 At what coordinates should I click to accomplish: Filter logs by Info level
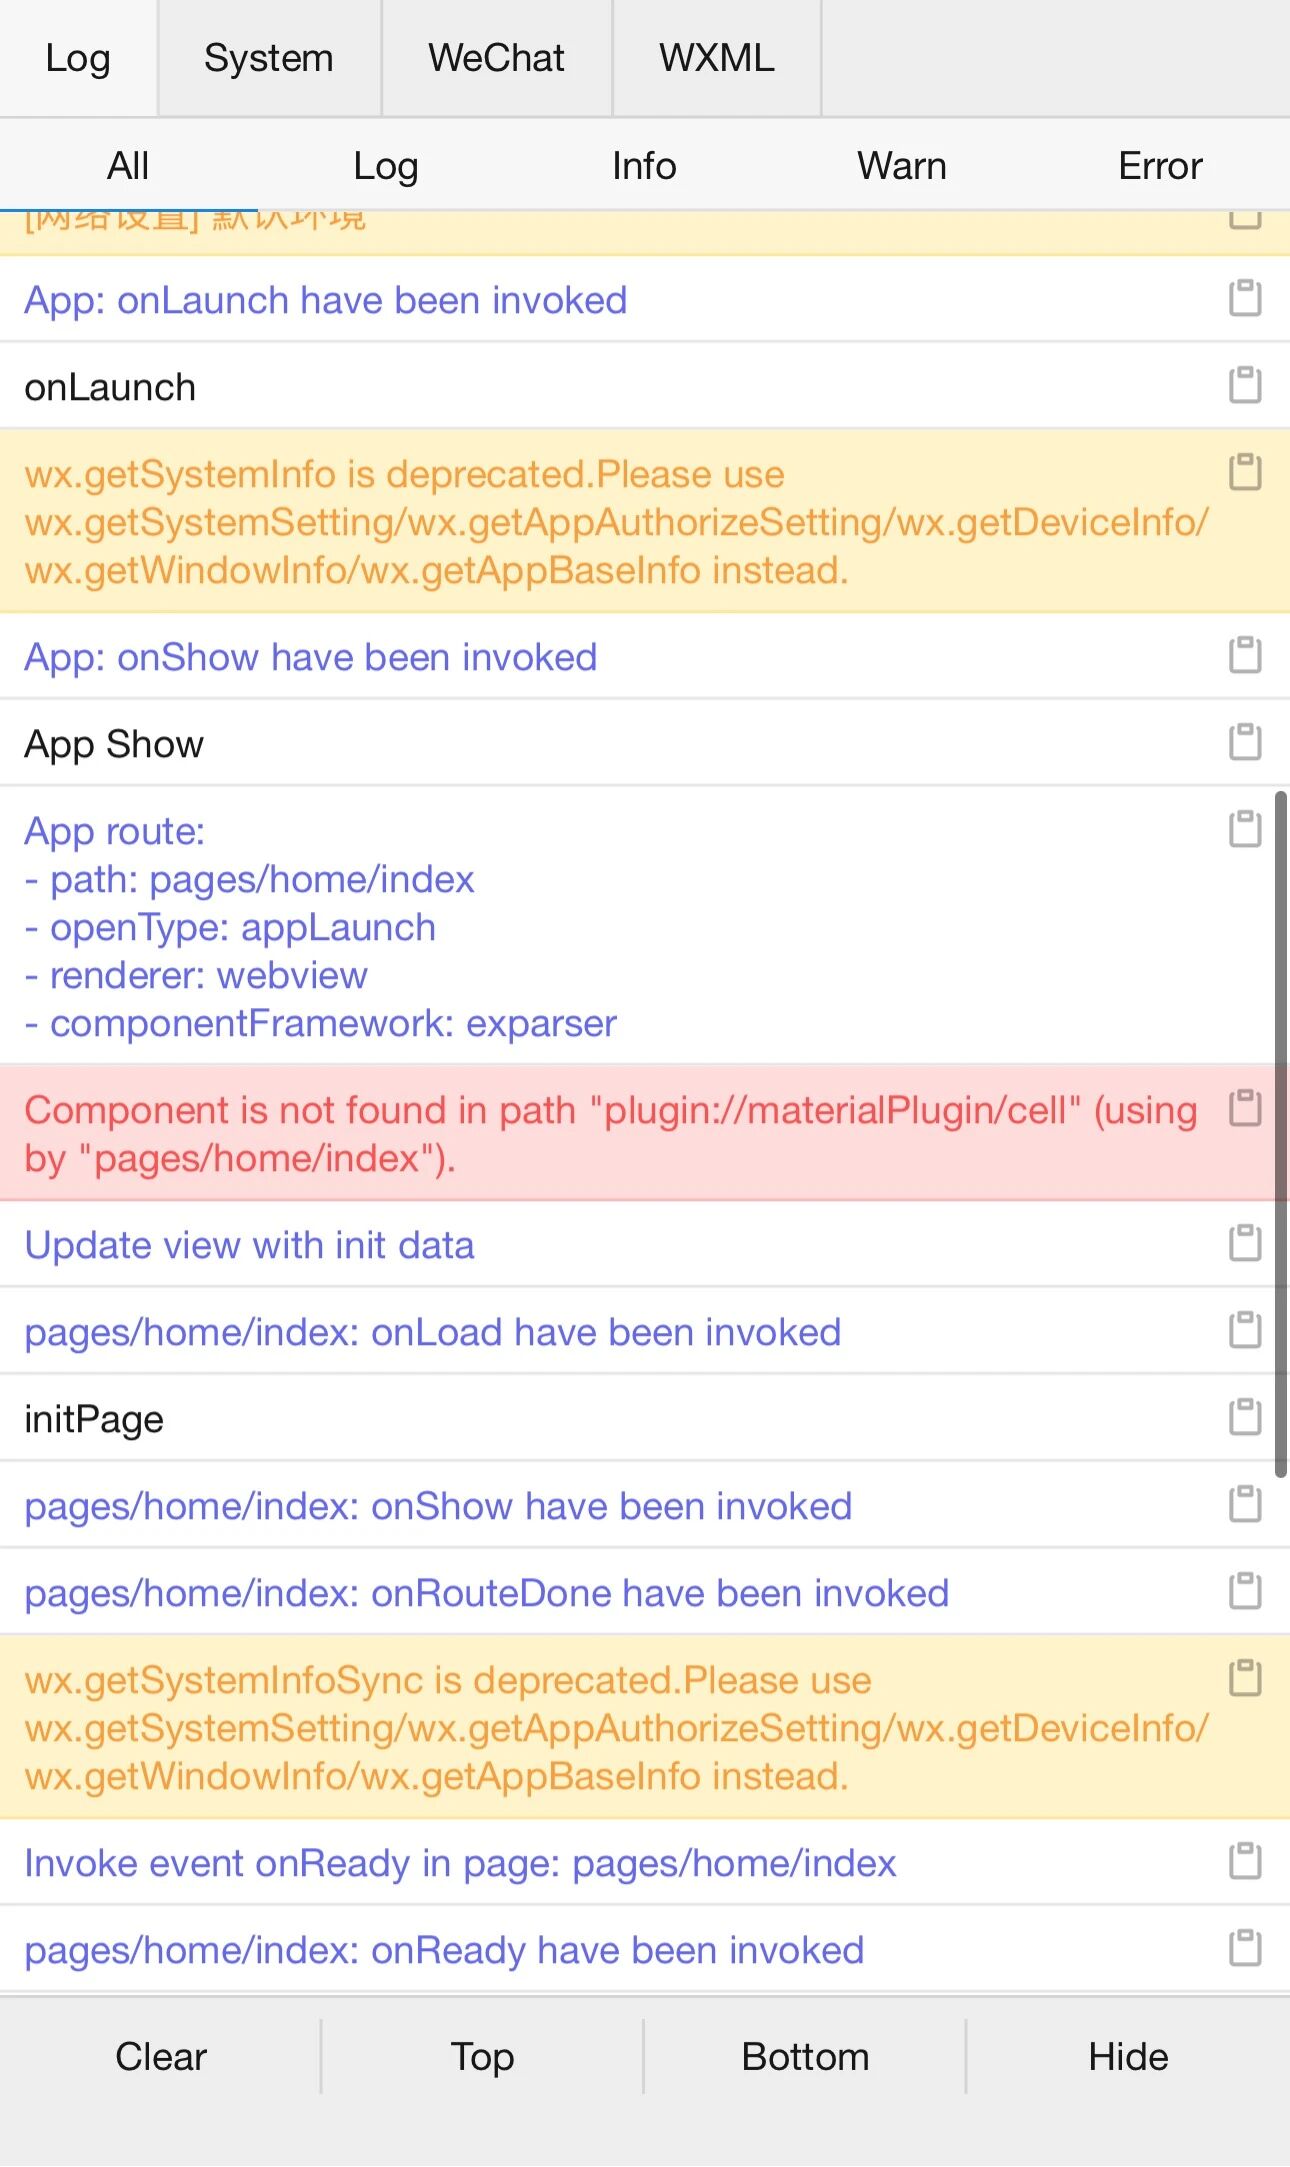click(x=644, y=166)
